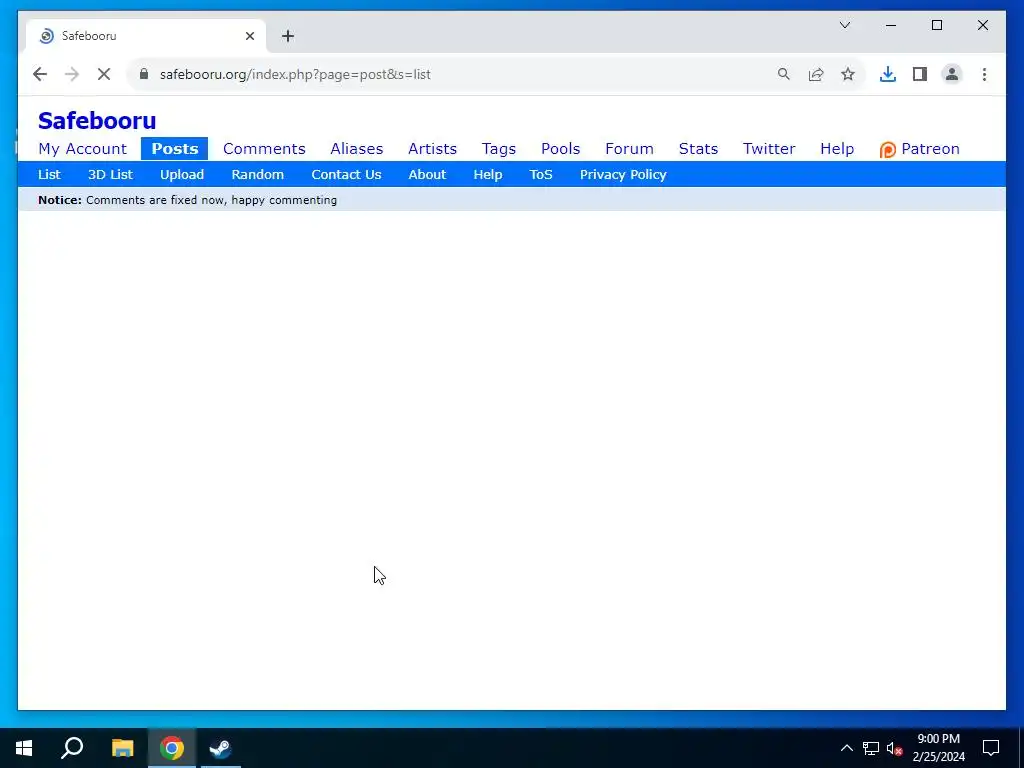
Task: Go back using the browser back arrow
Action: pyautogui.click(x=40, y=74)
